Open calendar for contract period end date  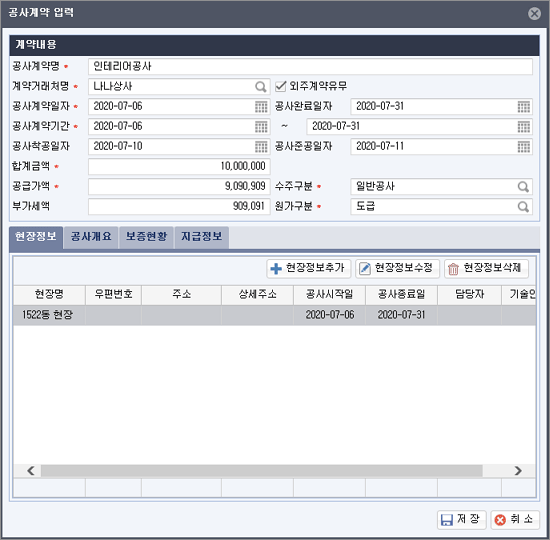(x=524, y=127)
